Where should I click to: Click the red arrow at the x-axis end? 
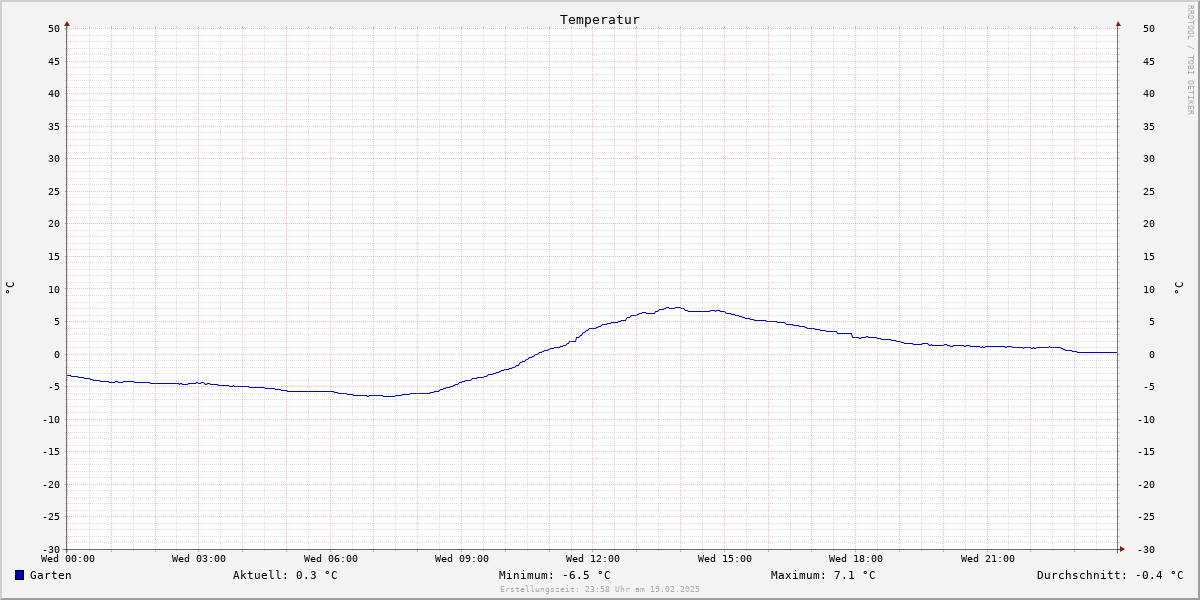[x=1122, y=549]
